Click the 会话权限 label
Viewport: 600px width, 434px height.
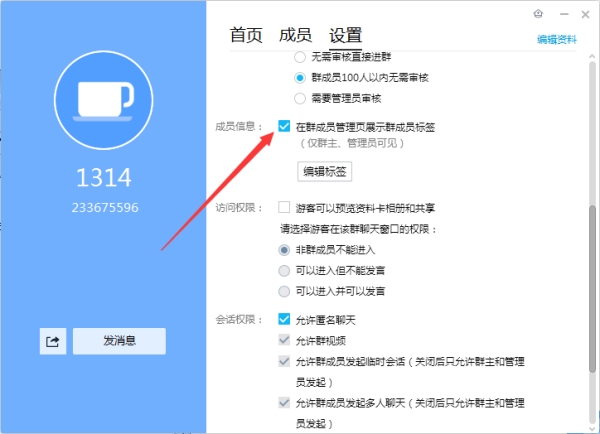[239, 320]
